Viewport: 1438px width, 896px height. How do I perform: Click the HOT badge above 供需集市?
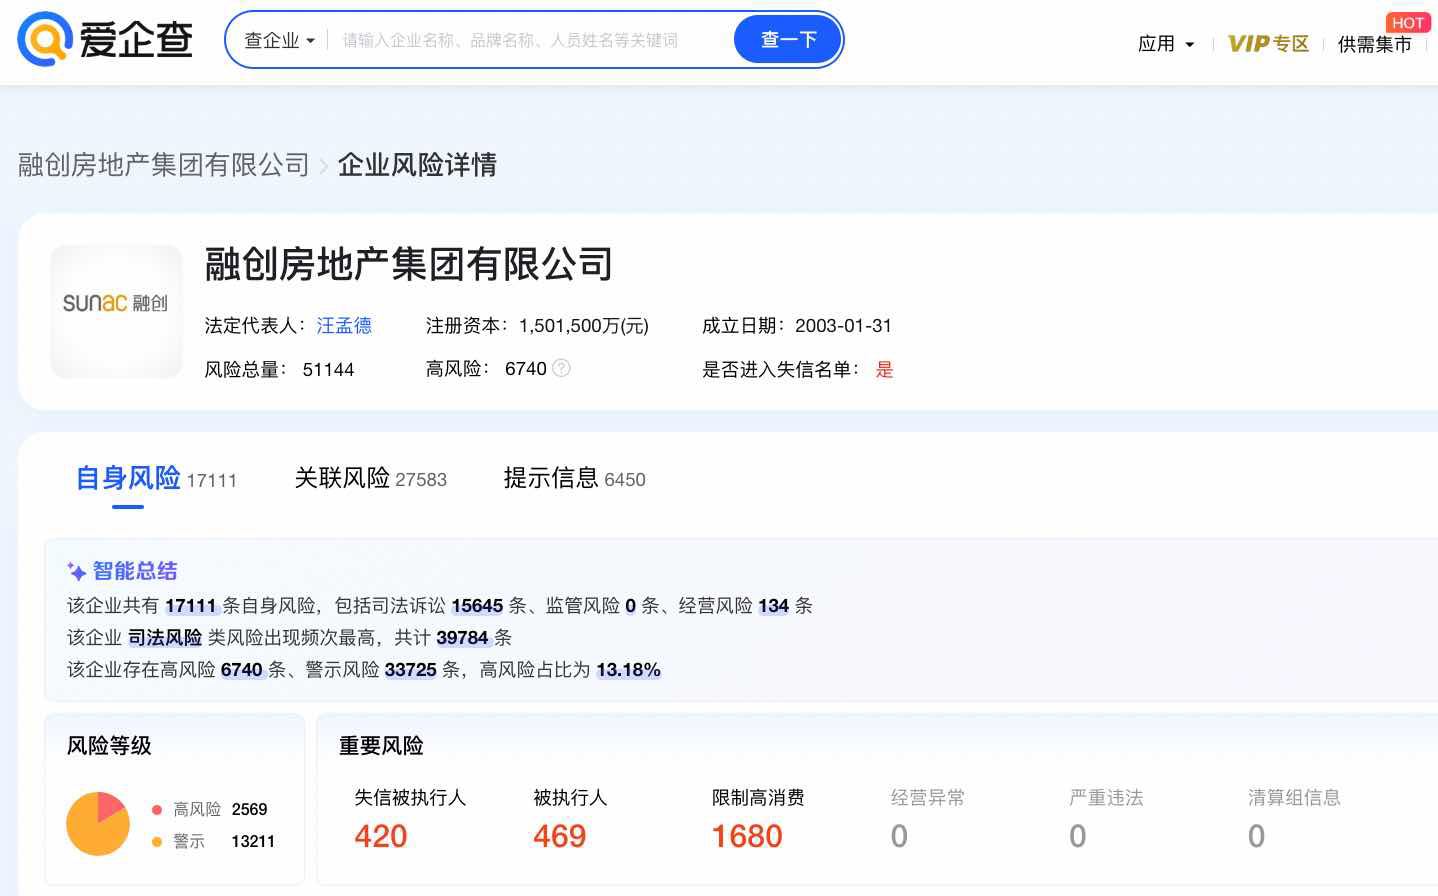pos(1408,22)
